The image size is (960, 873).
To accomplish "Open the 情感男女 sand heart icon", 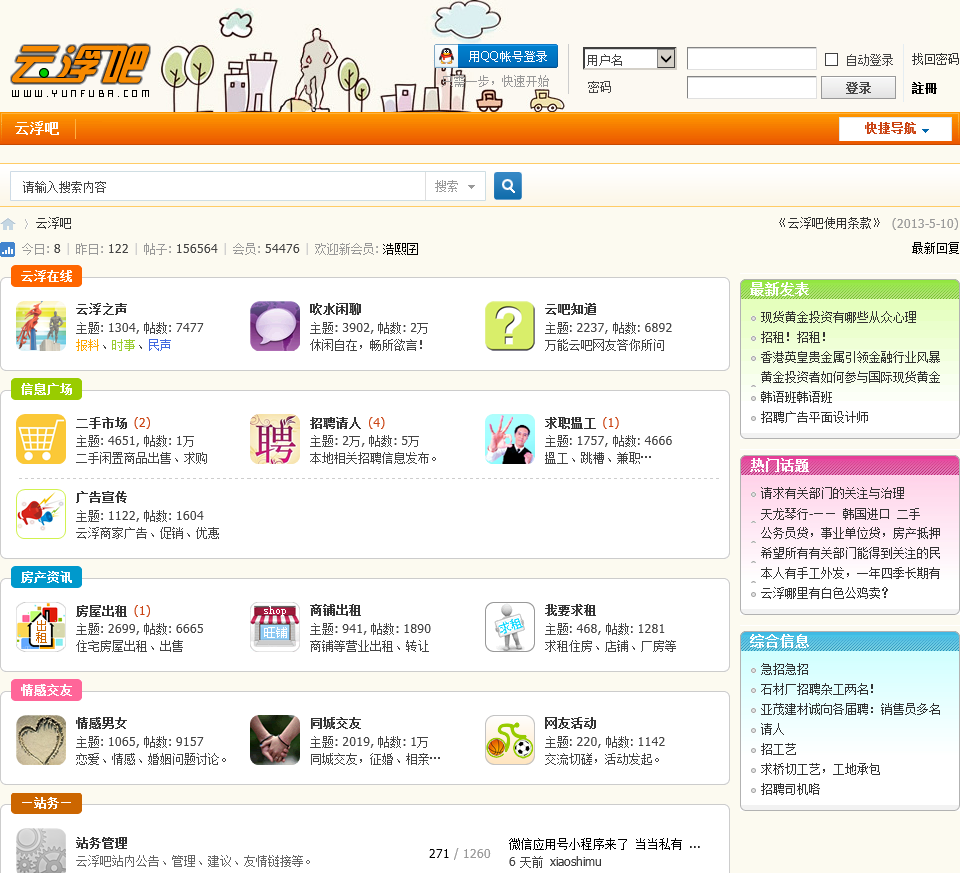I will coord(41,740).
